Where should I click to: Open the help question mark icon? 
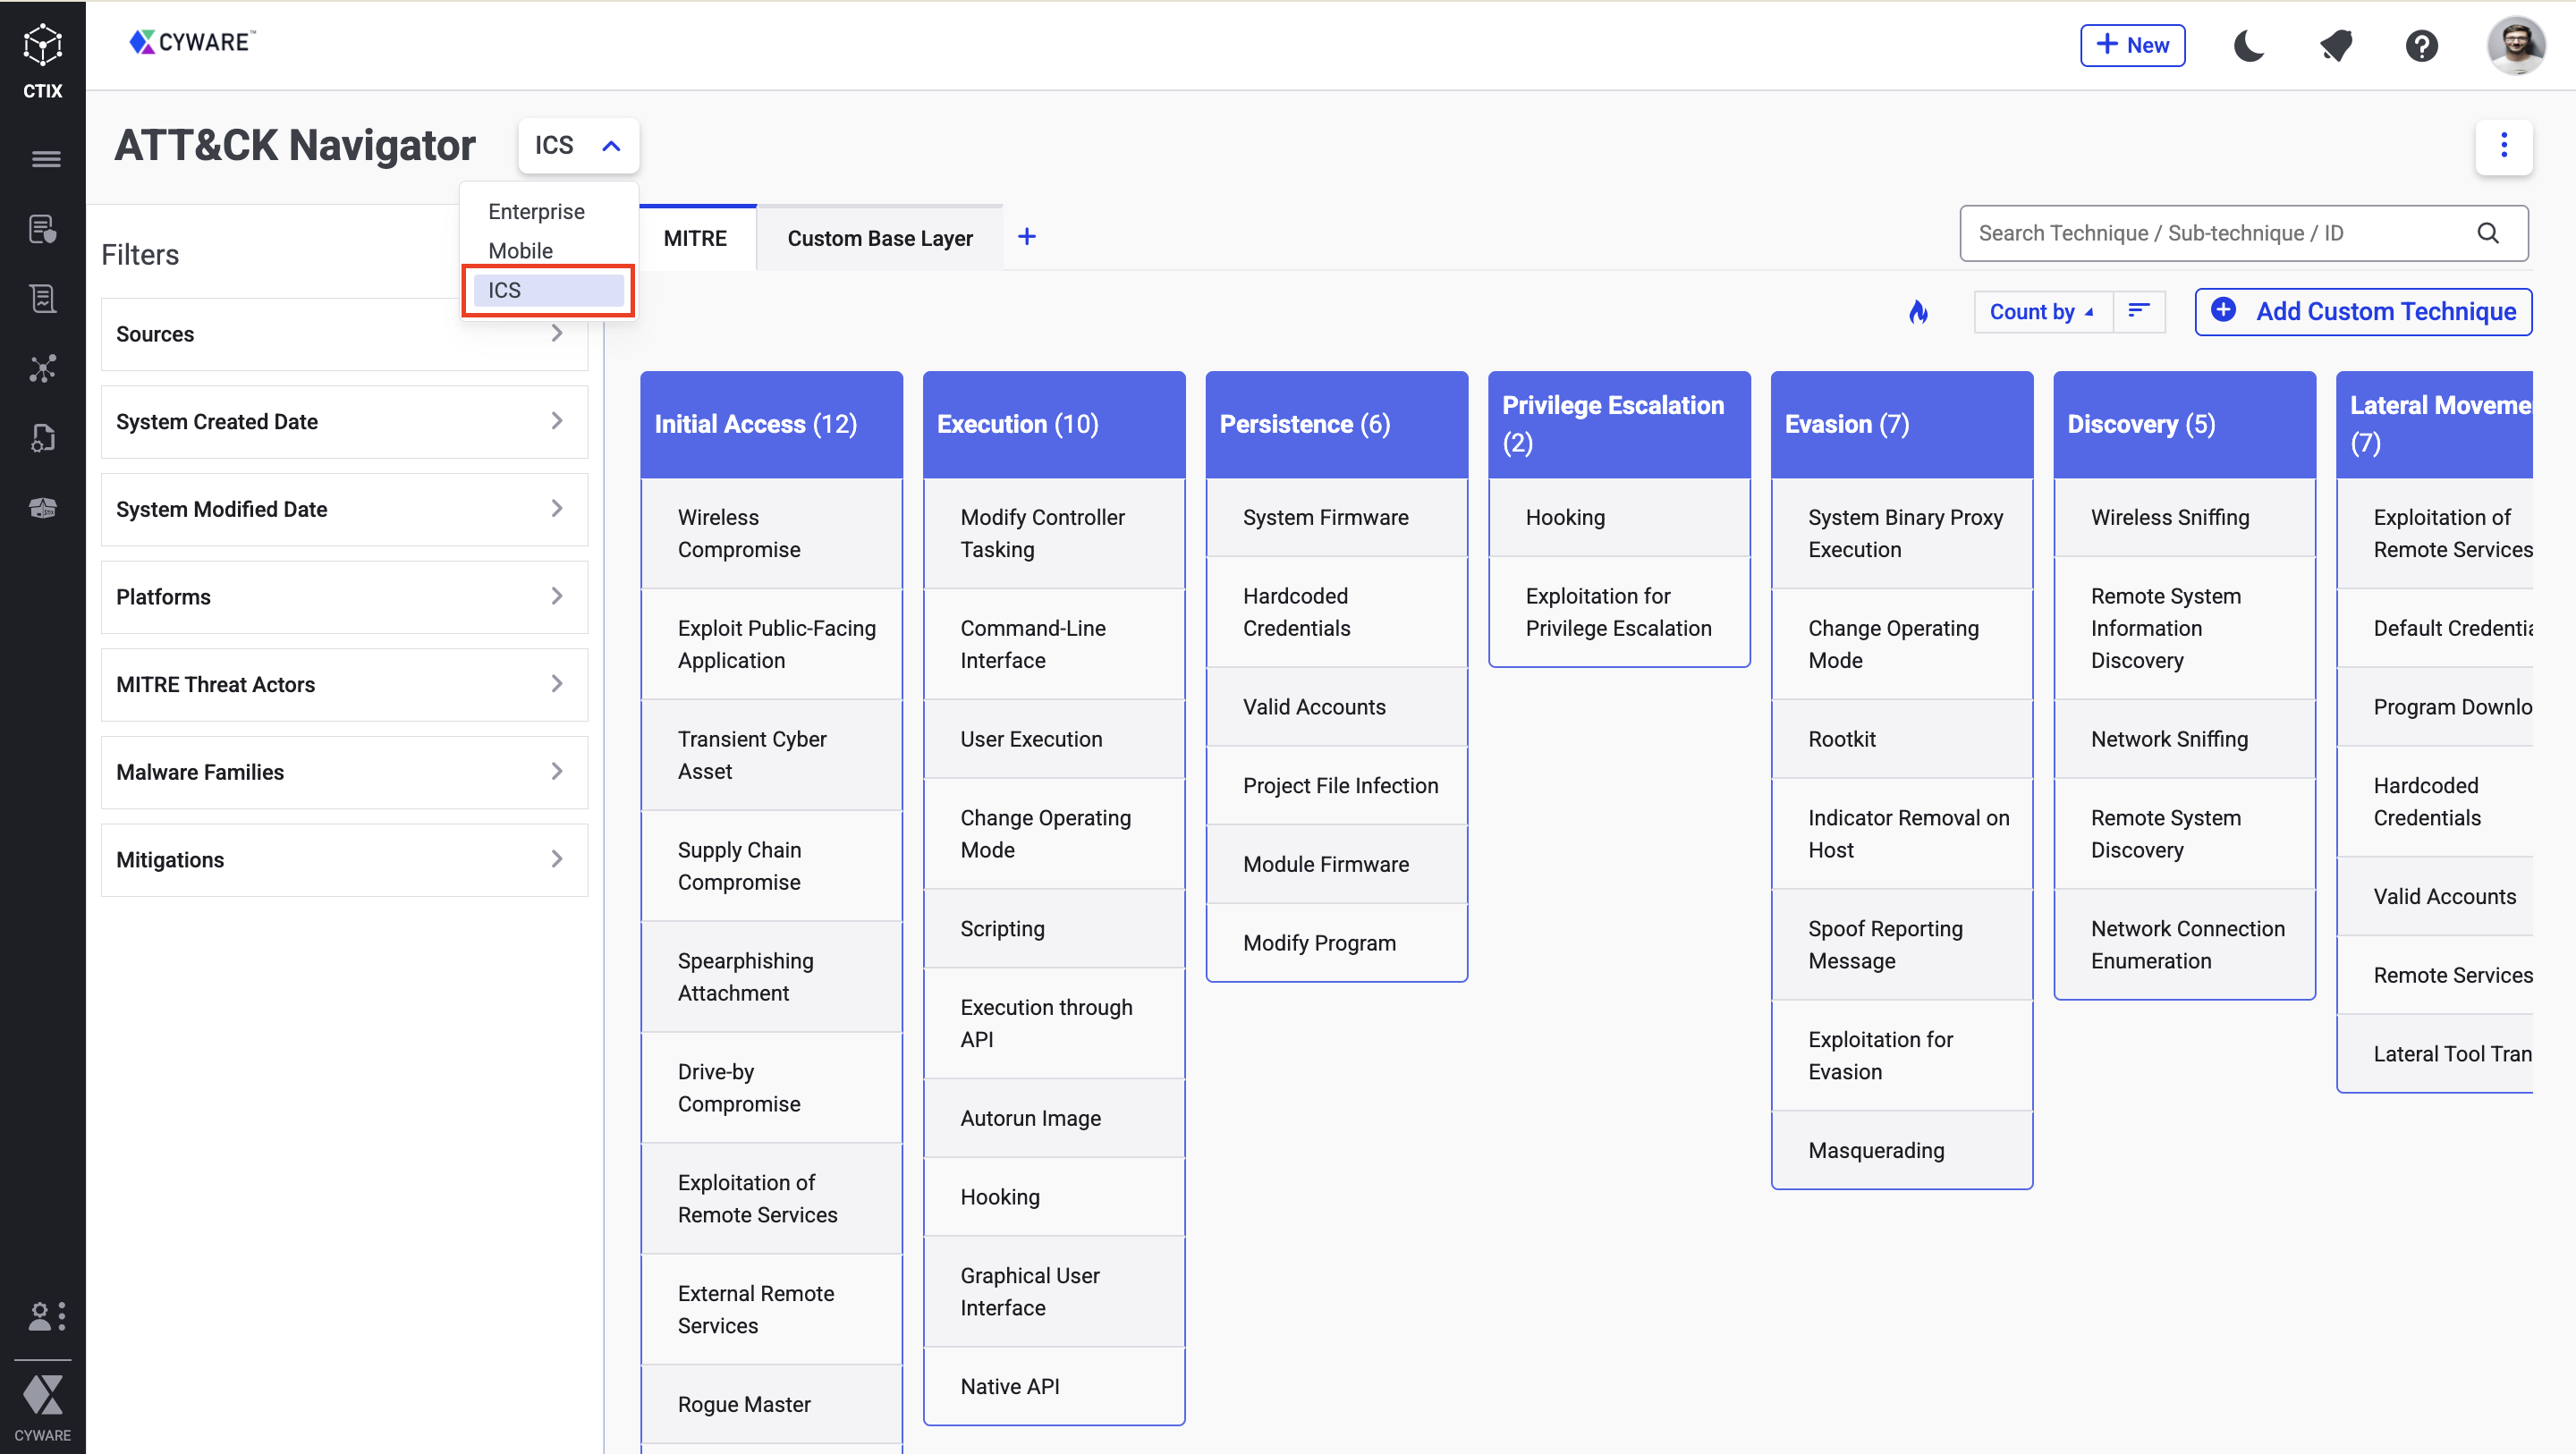[2421, 46]
